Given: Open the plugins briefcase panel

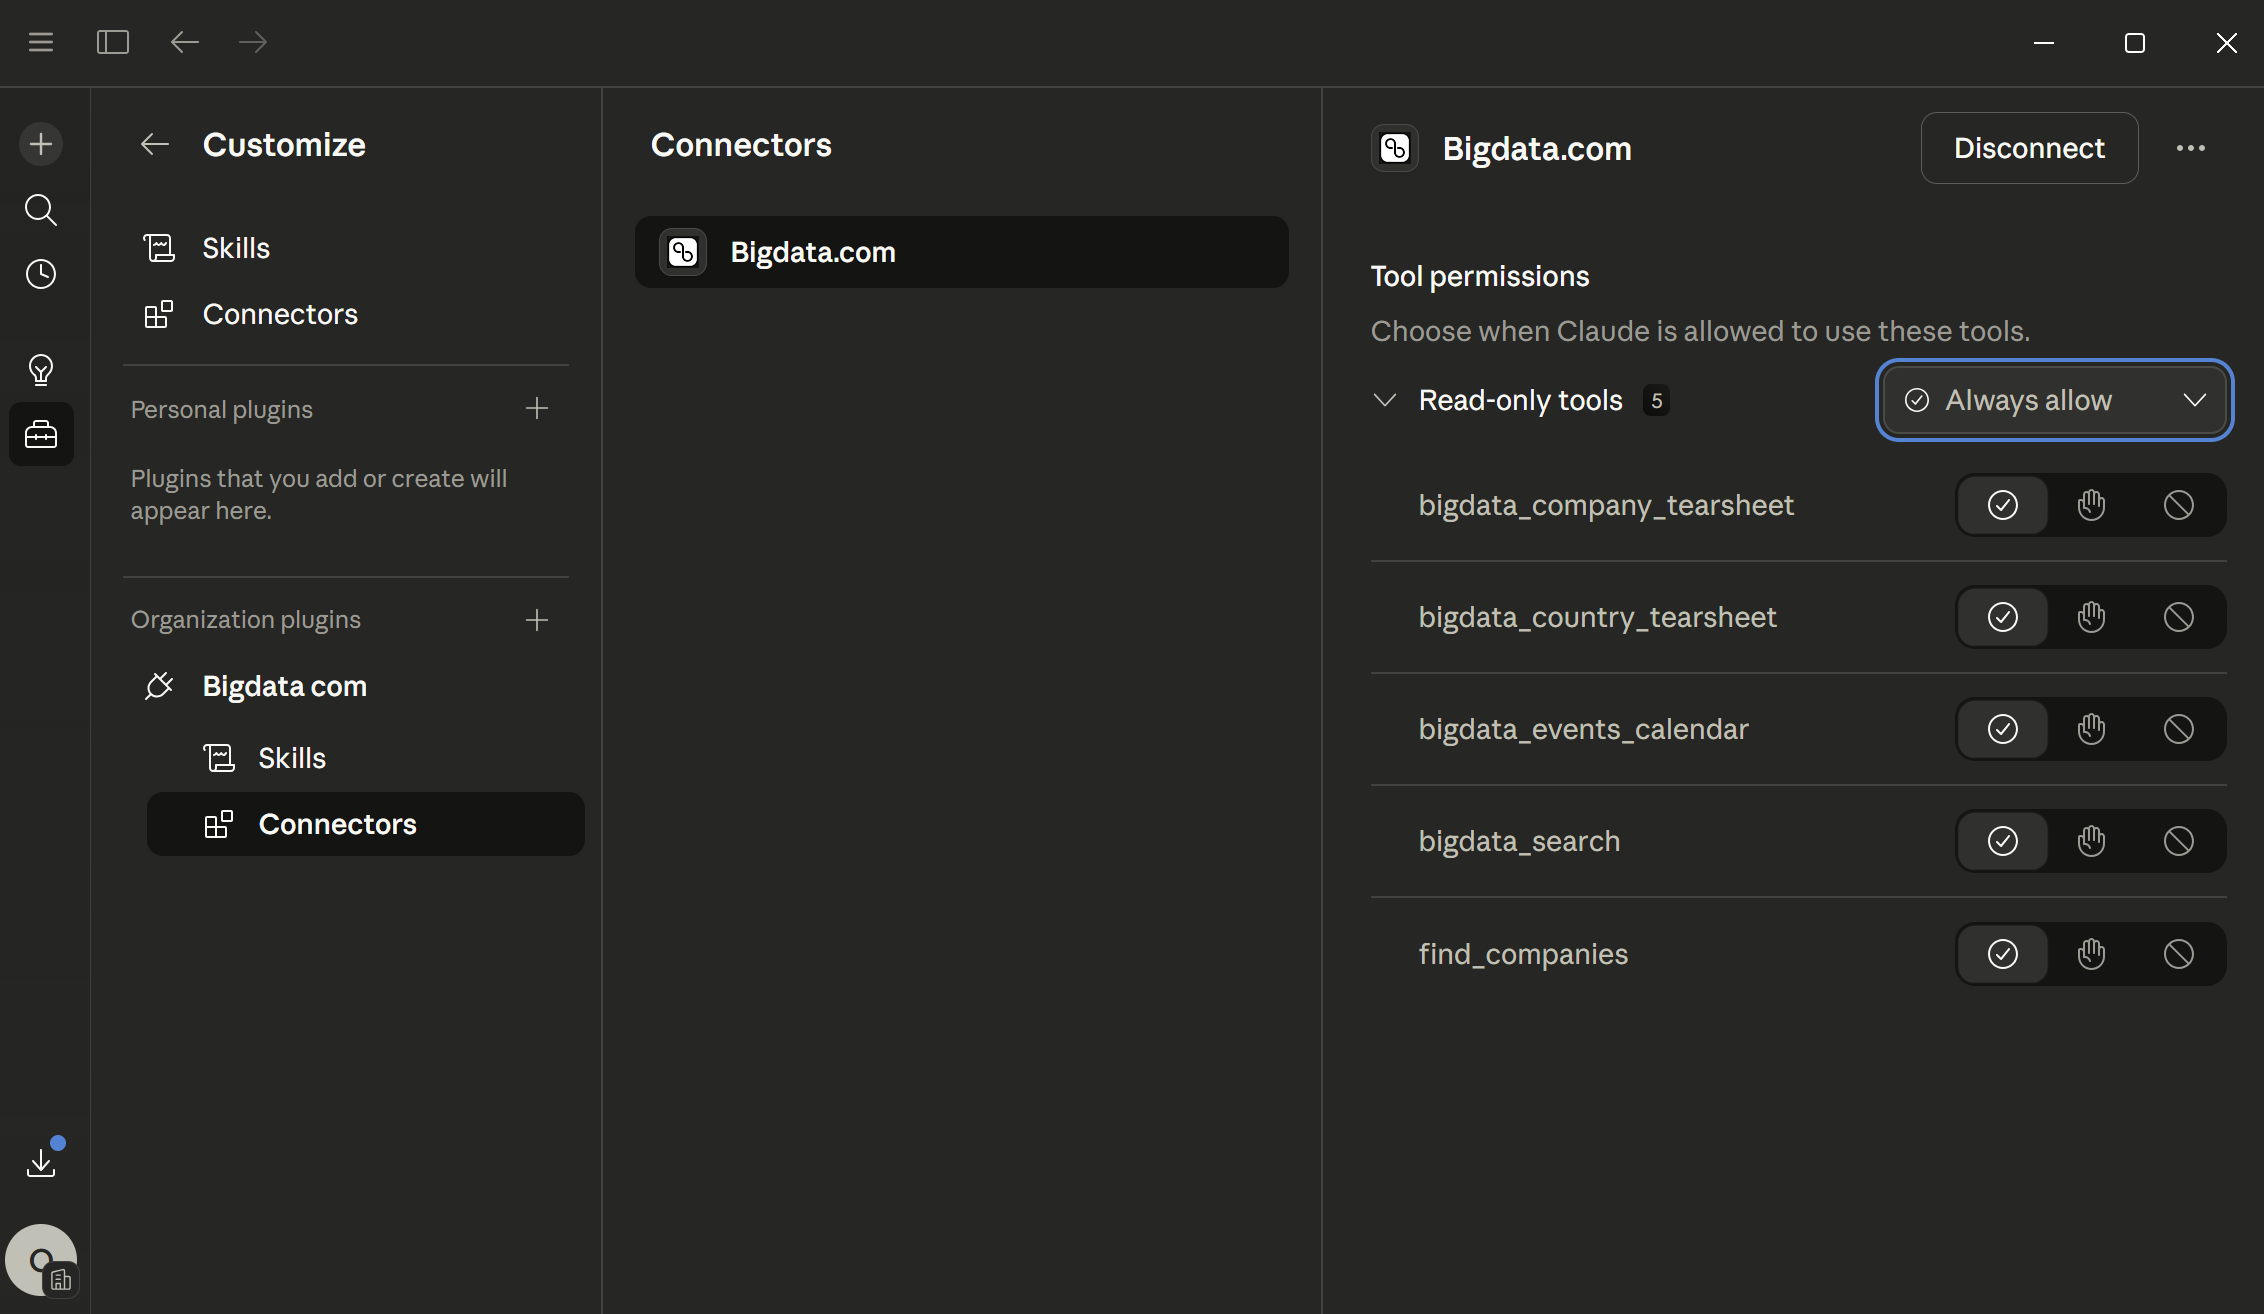Looking at the screenshot, I should (x=41, y=433).
